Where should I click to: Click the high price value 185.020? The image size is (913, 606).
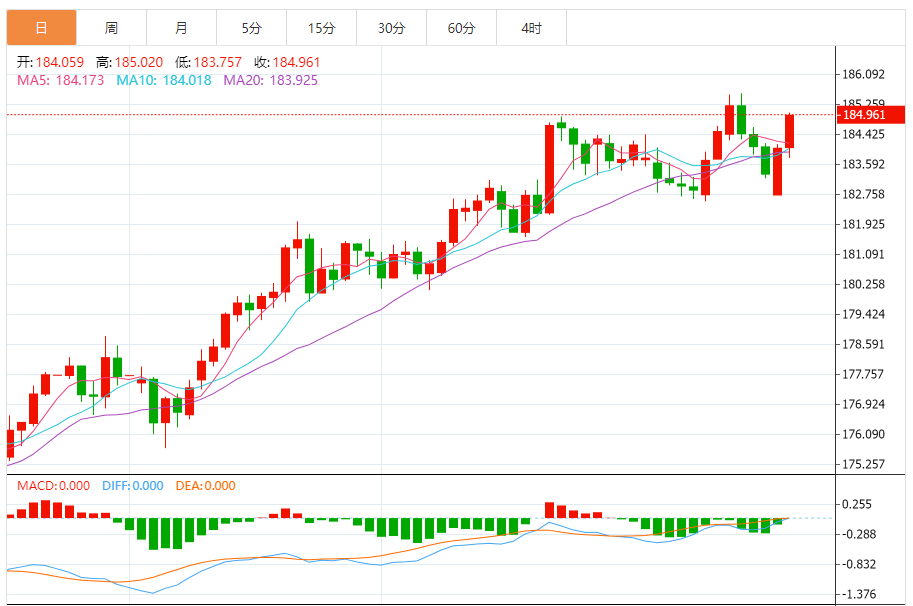click(x=142, y=62)
